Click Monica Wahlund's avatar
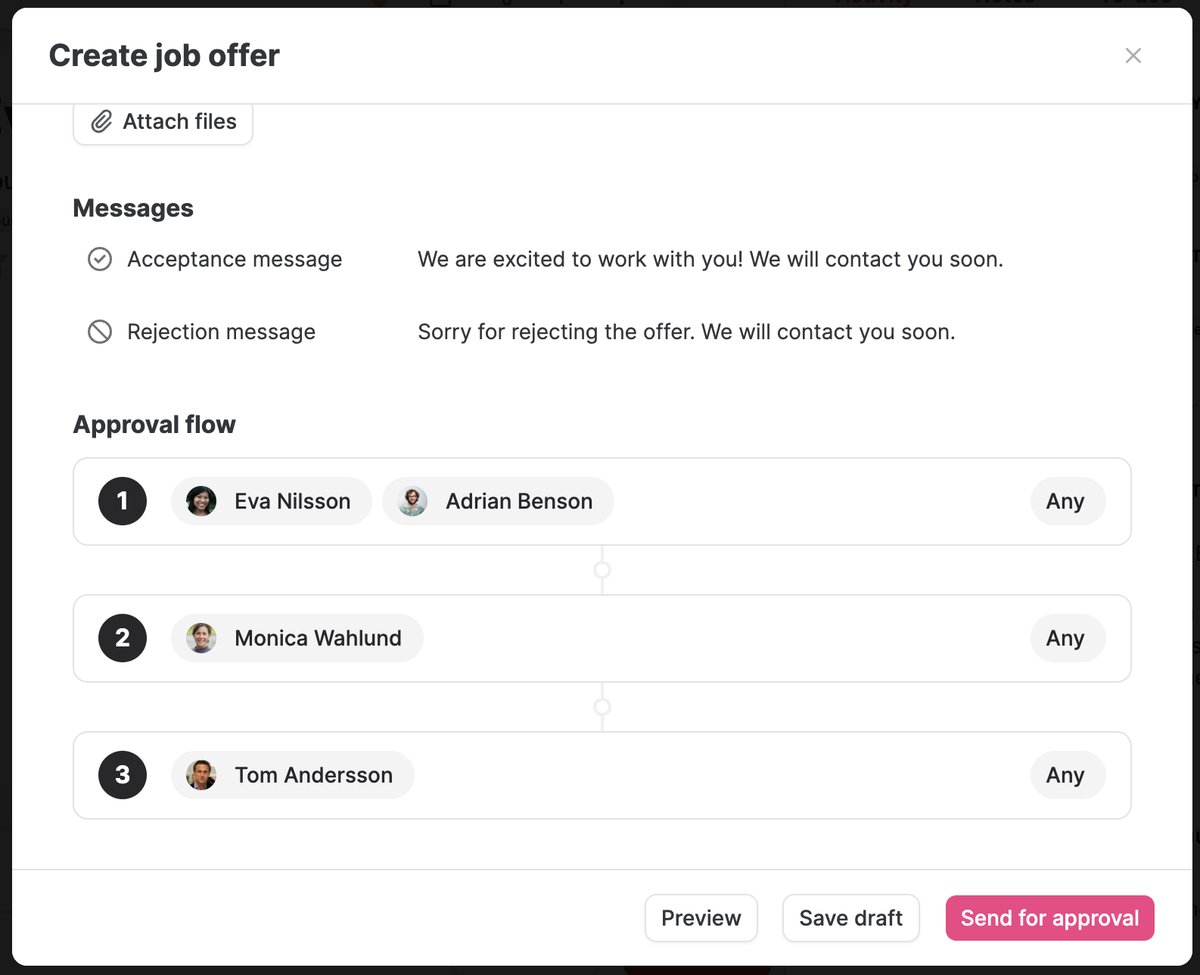This screenshot has height=975, width=1200. [202, 638]
